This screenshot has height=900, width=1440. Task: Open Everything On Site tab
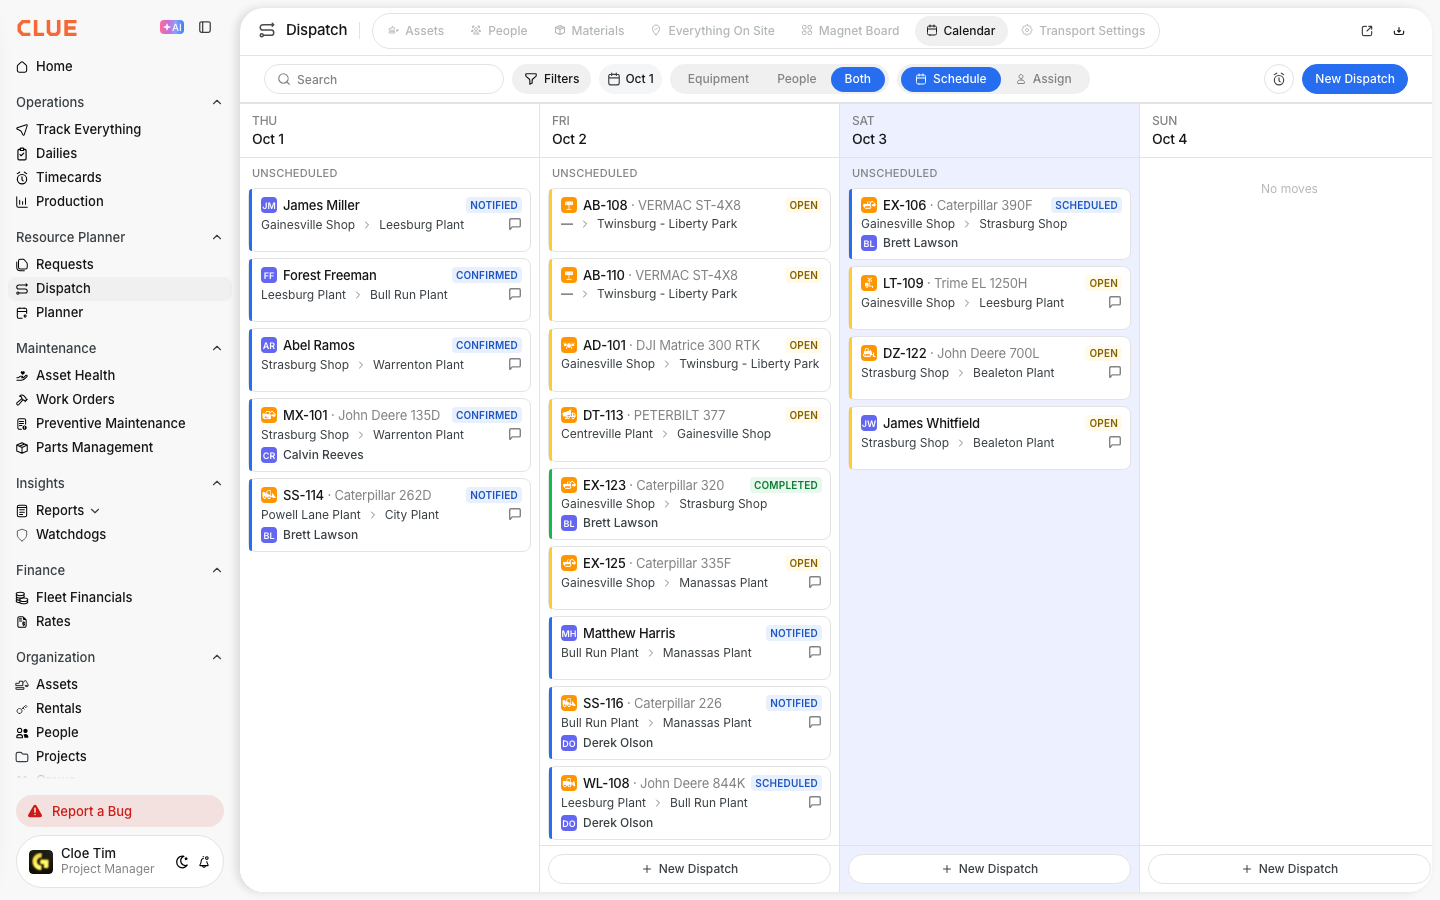[x=713, y=31]
